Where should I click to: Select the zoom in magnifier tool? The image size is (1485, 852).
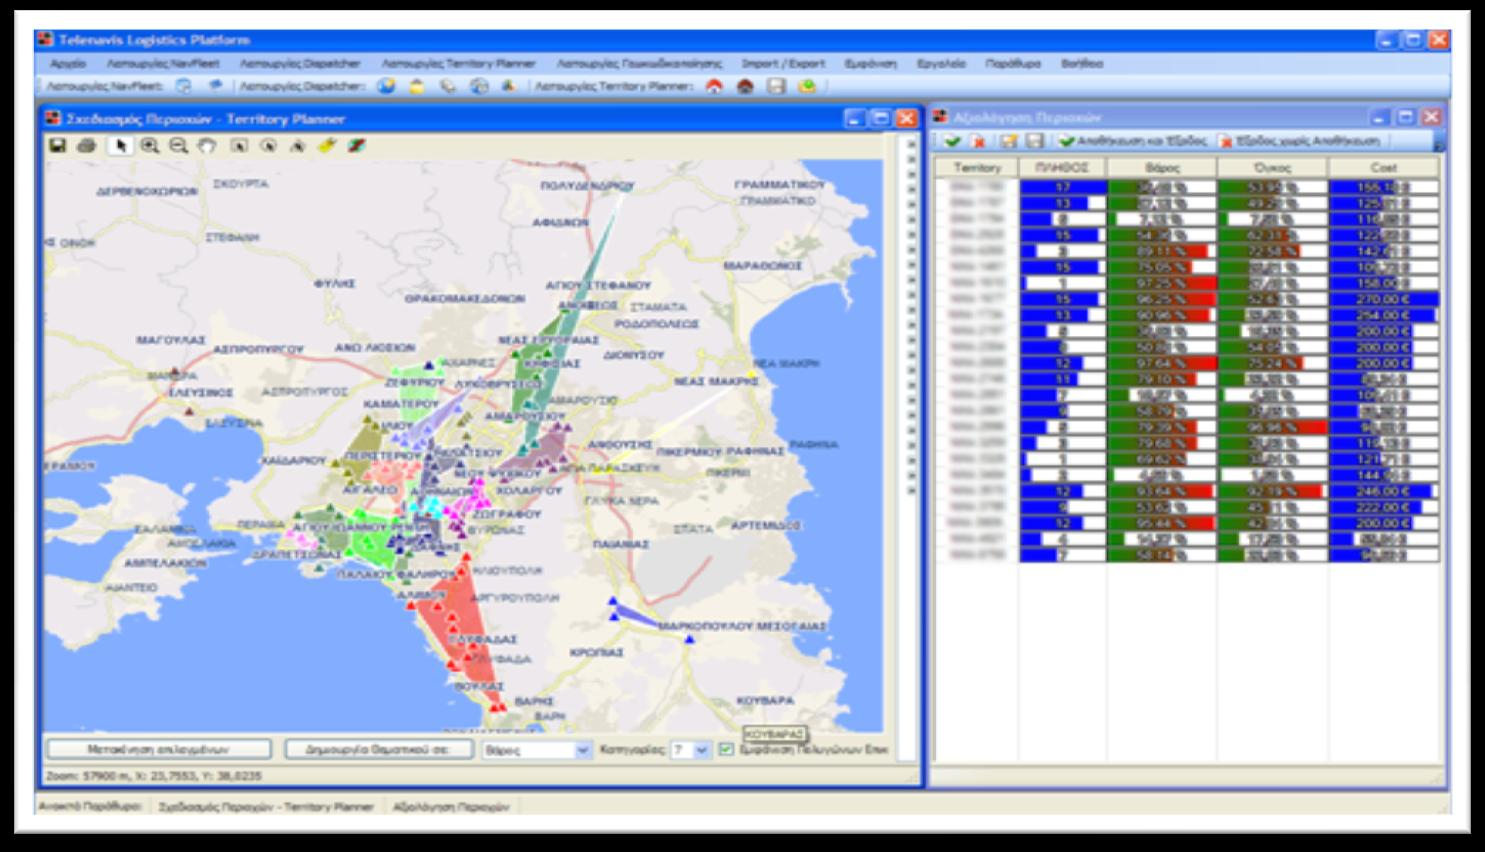pyautogui.click(x=149, y=146)
